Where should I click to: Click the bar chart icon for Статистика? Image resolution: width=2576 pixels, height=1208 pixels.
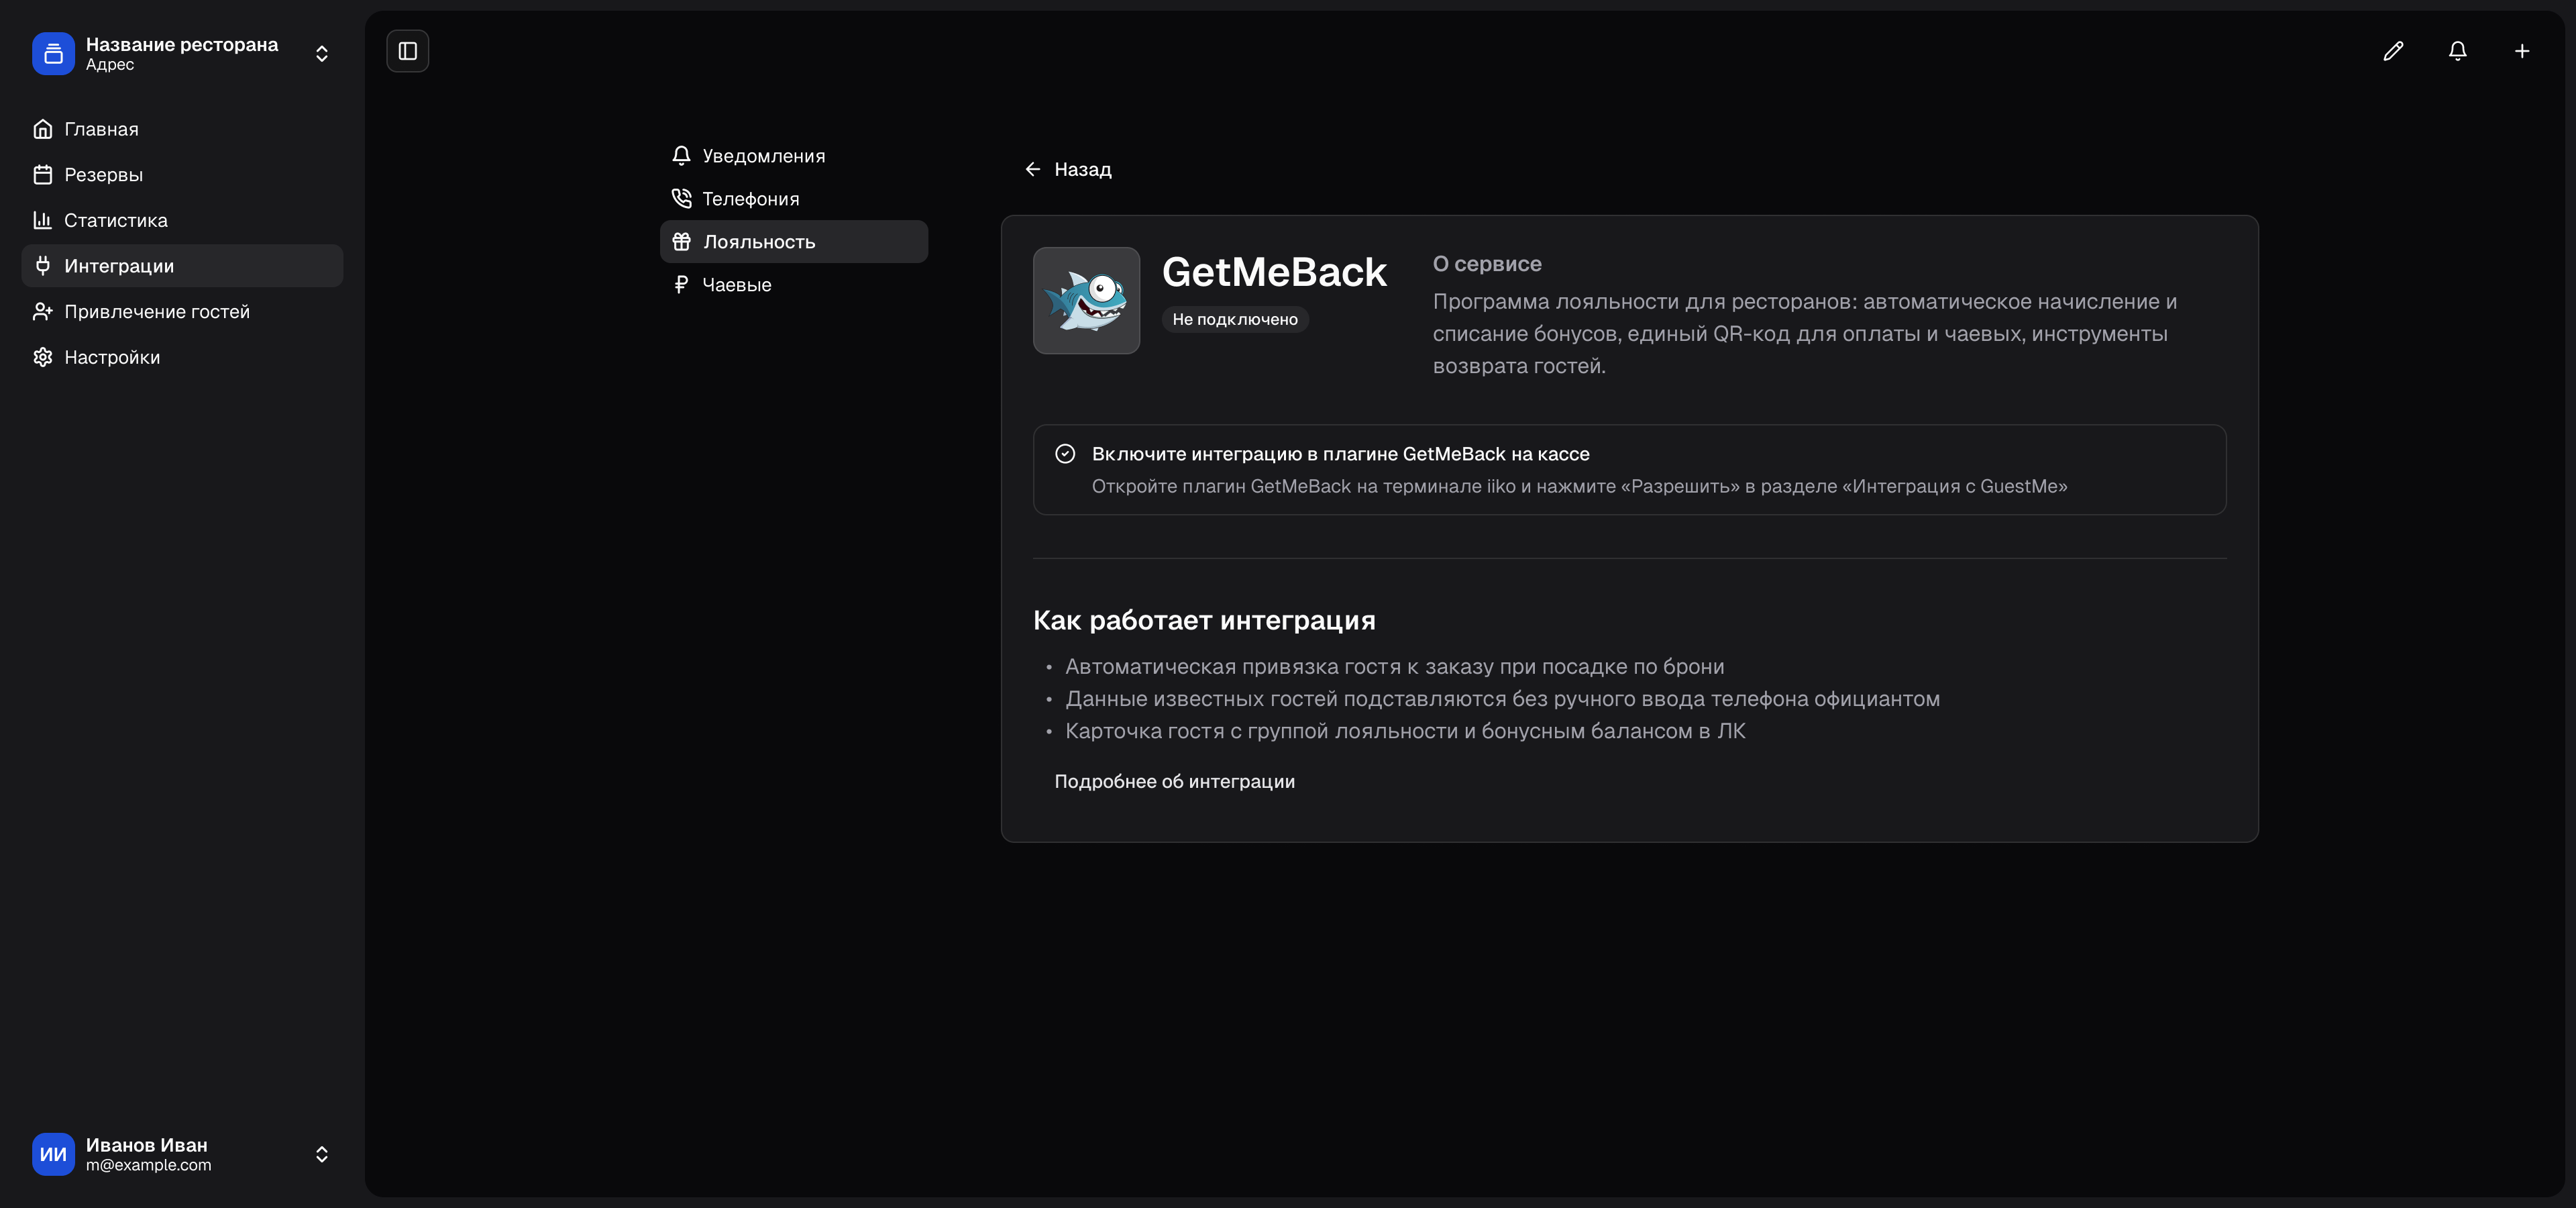43,220
